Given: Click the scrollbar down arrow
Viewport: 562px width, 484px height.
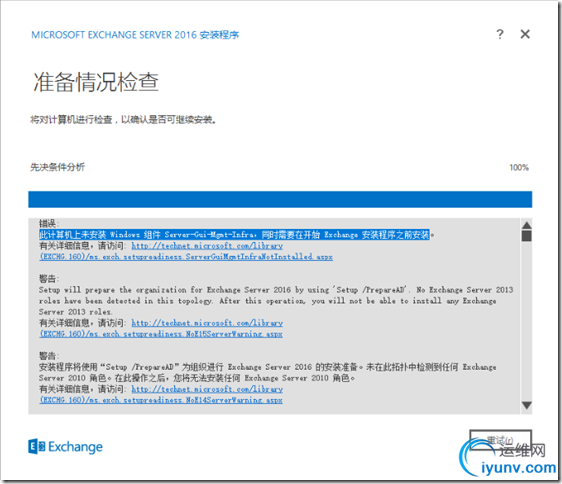Looking at the screenshot, I should tap(527, 405).
